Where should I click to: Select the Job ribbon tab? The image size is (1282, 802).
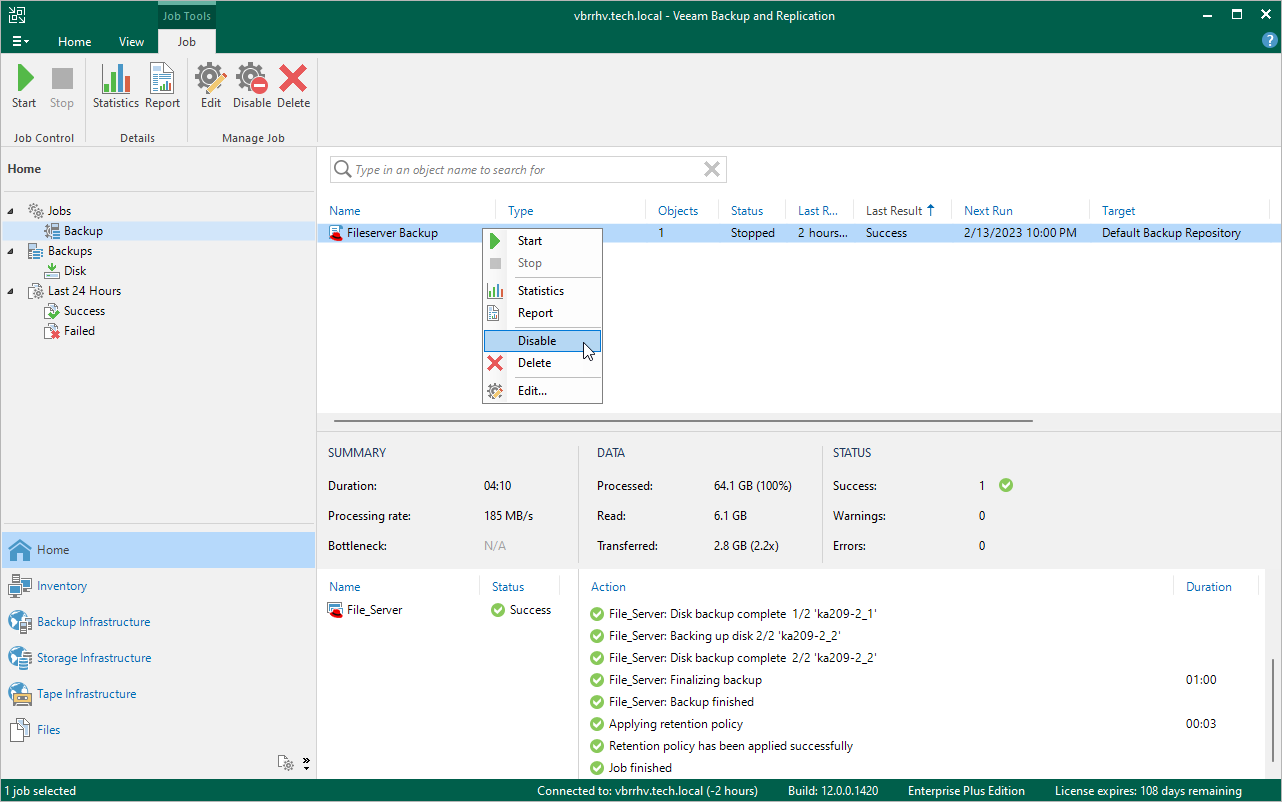point(186,42)
